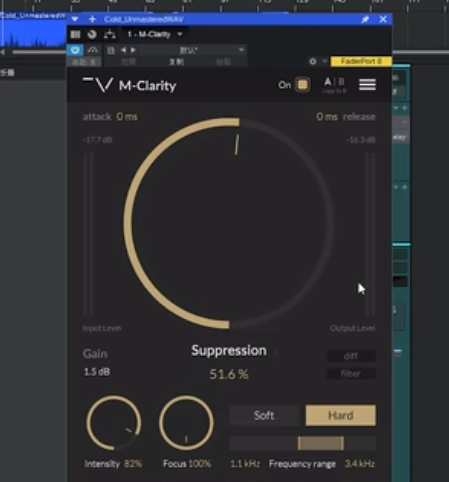
Task: Click the yellow FaderPort 8 label
Action: click(361, 61)
